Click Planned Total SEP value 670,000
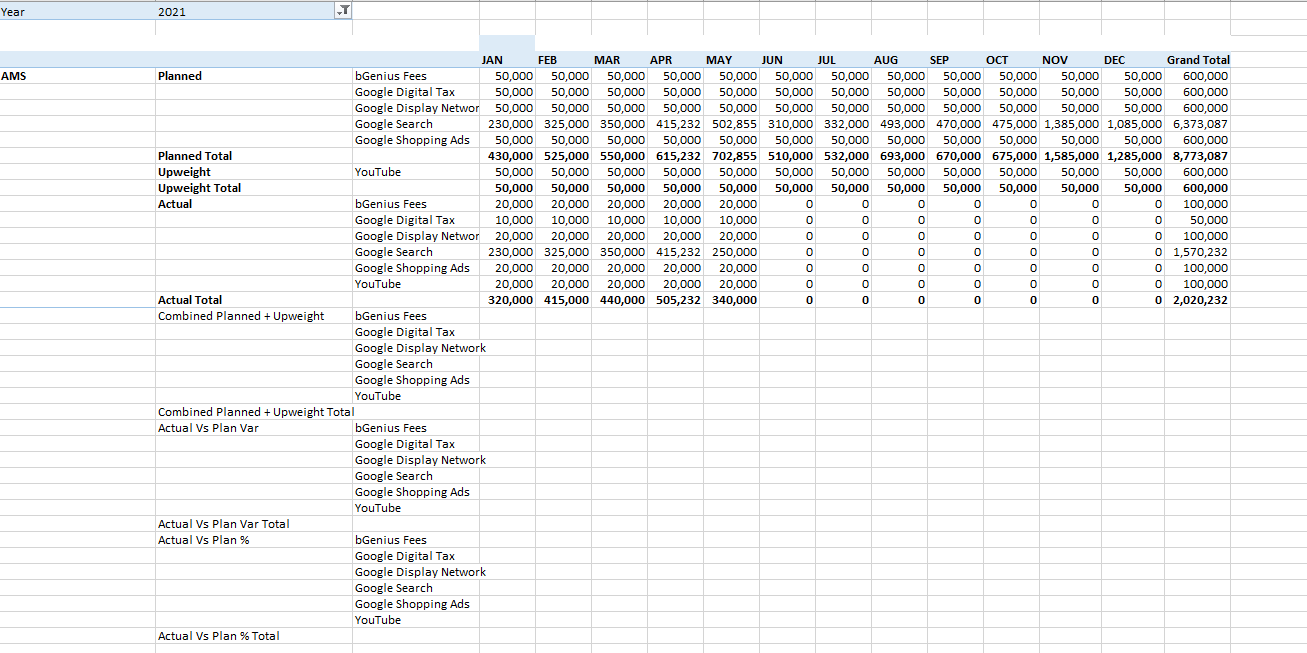The width and height of the screenshot is (1307, 653). [x=958, y=156]
